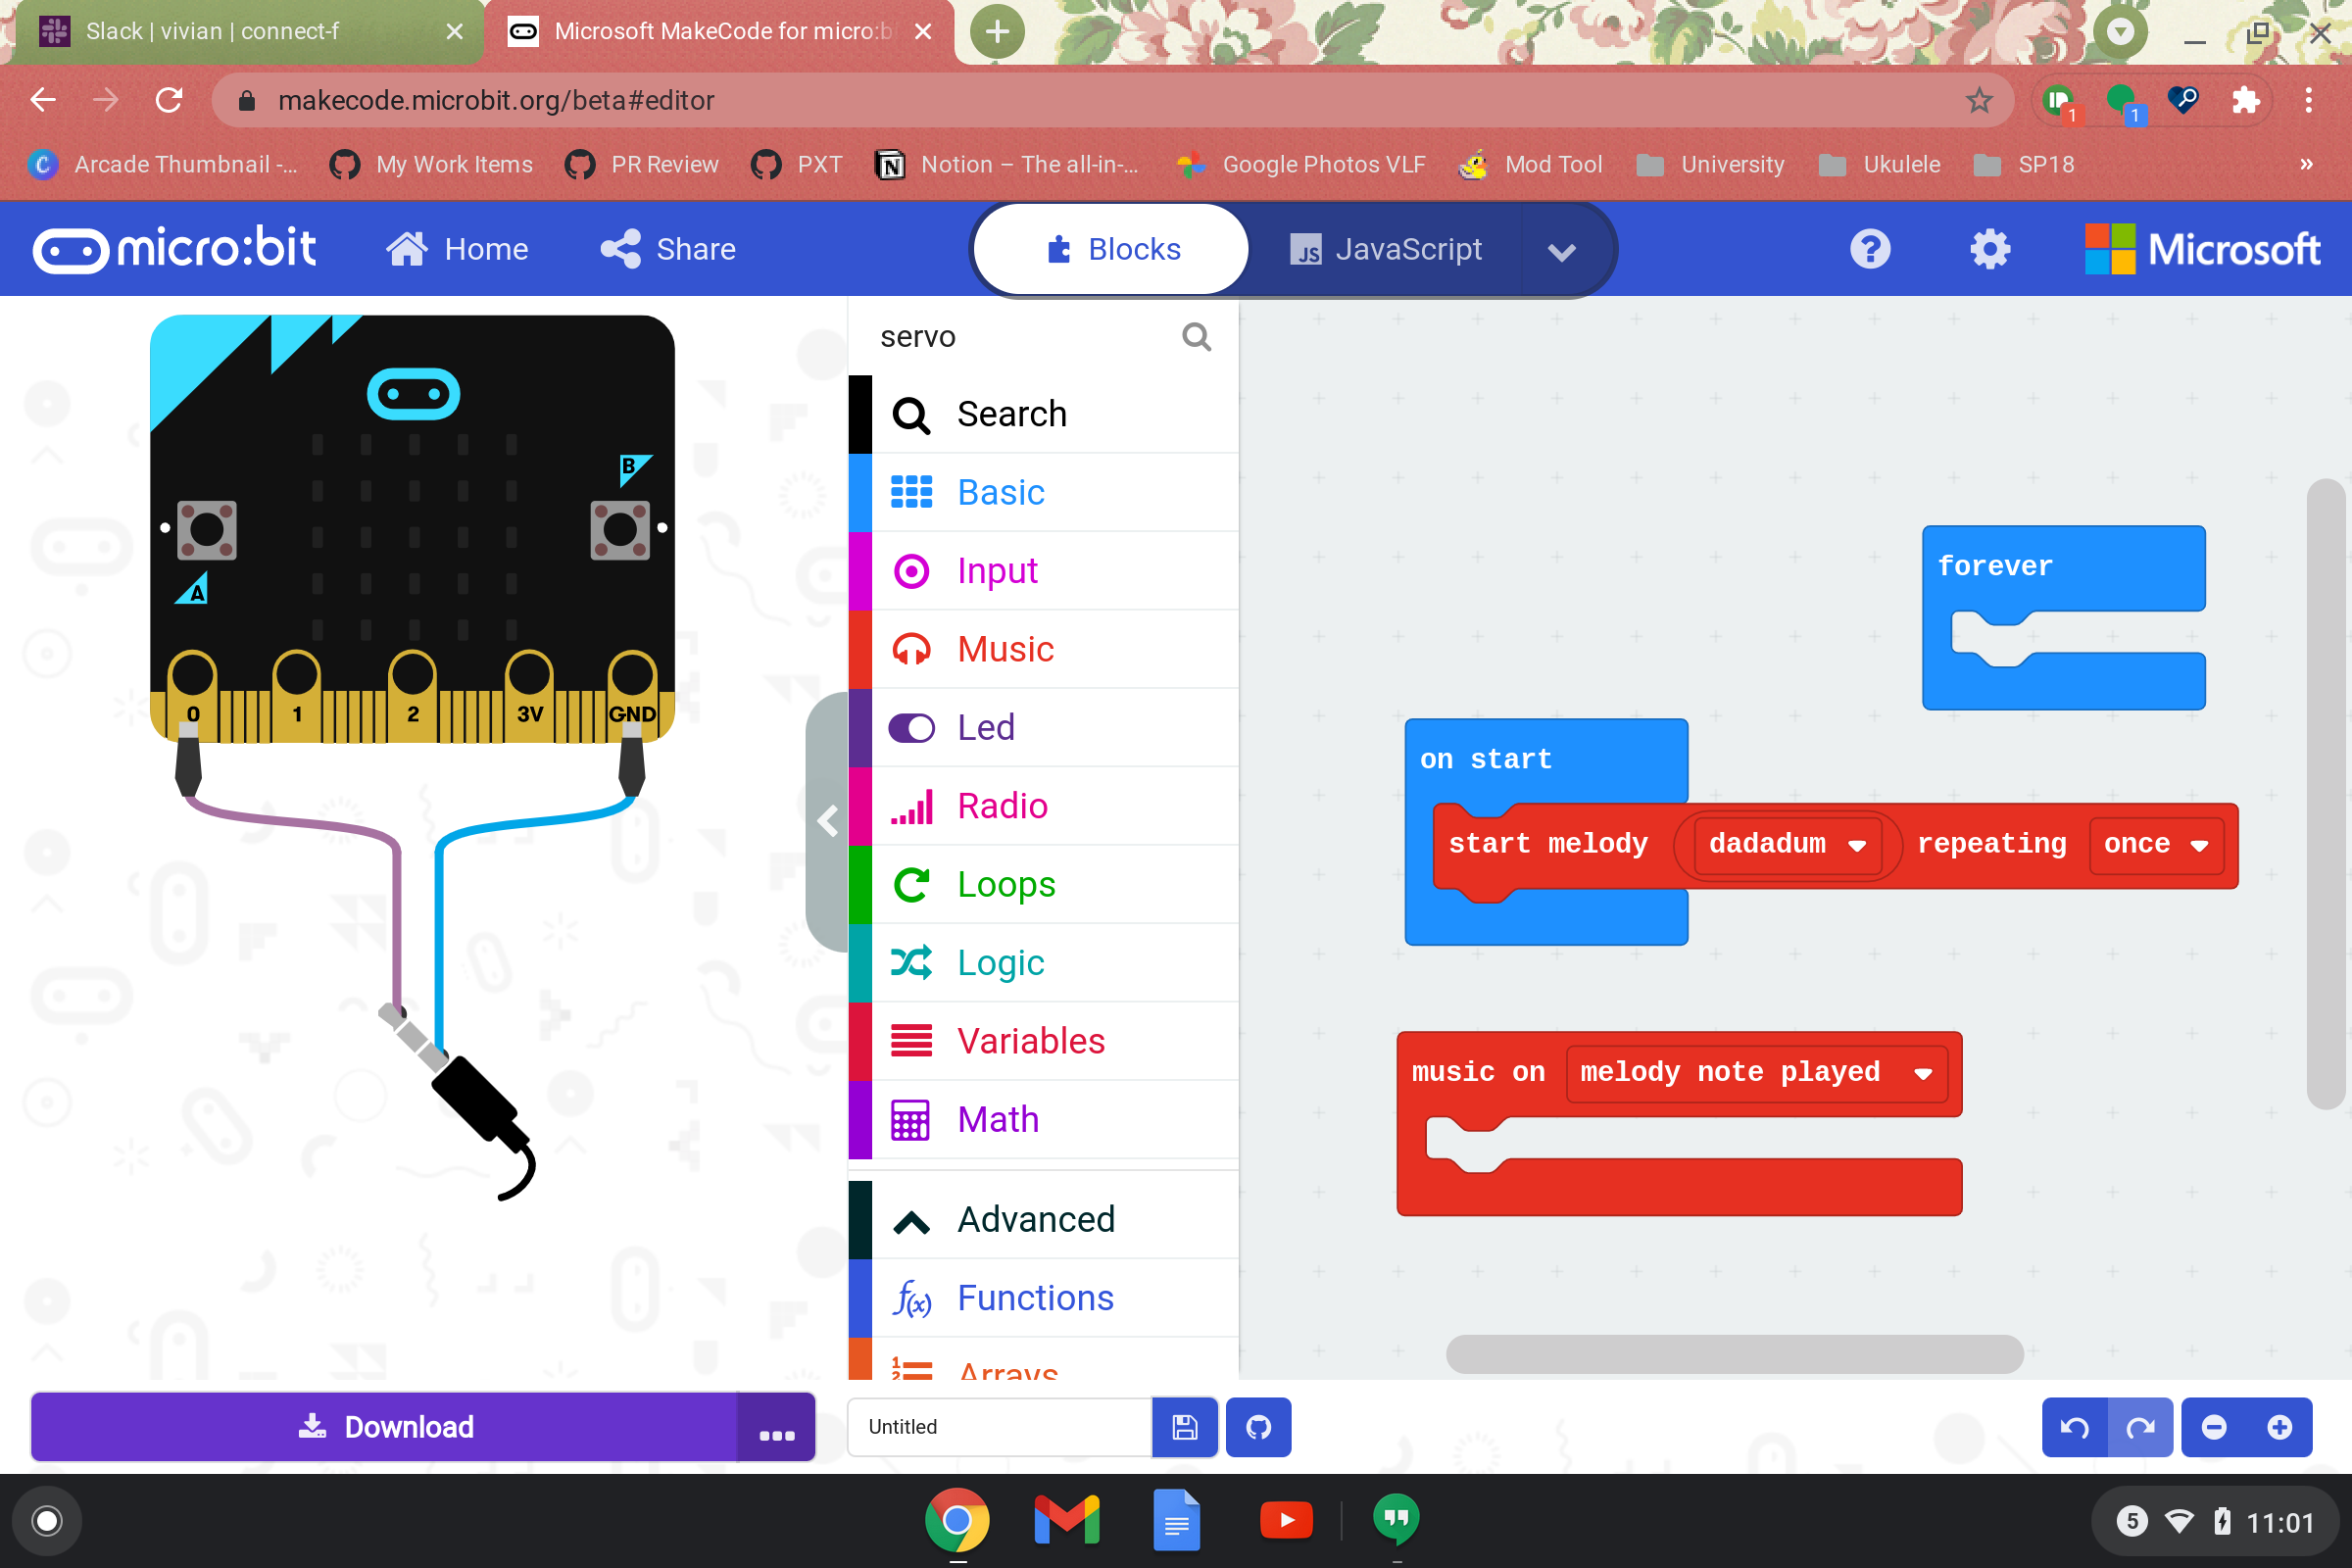The height and width of the screenshot is (1568, 2352).
Task: Zoom out the workspace
Action: (2214, 1427)
